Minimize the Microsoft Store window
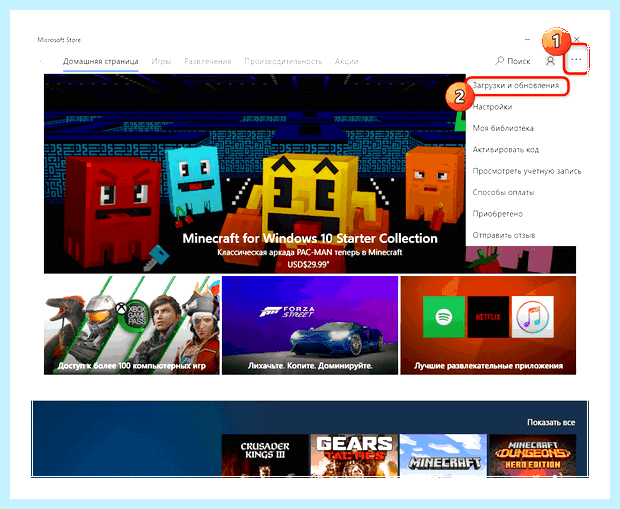Image resolution: width=620 pixels, height=509 pixels. coord(527,40)
